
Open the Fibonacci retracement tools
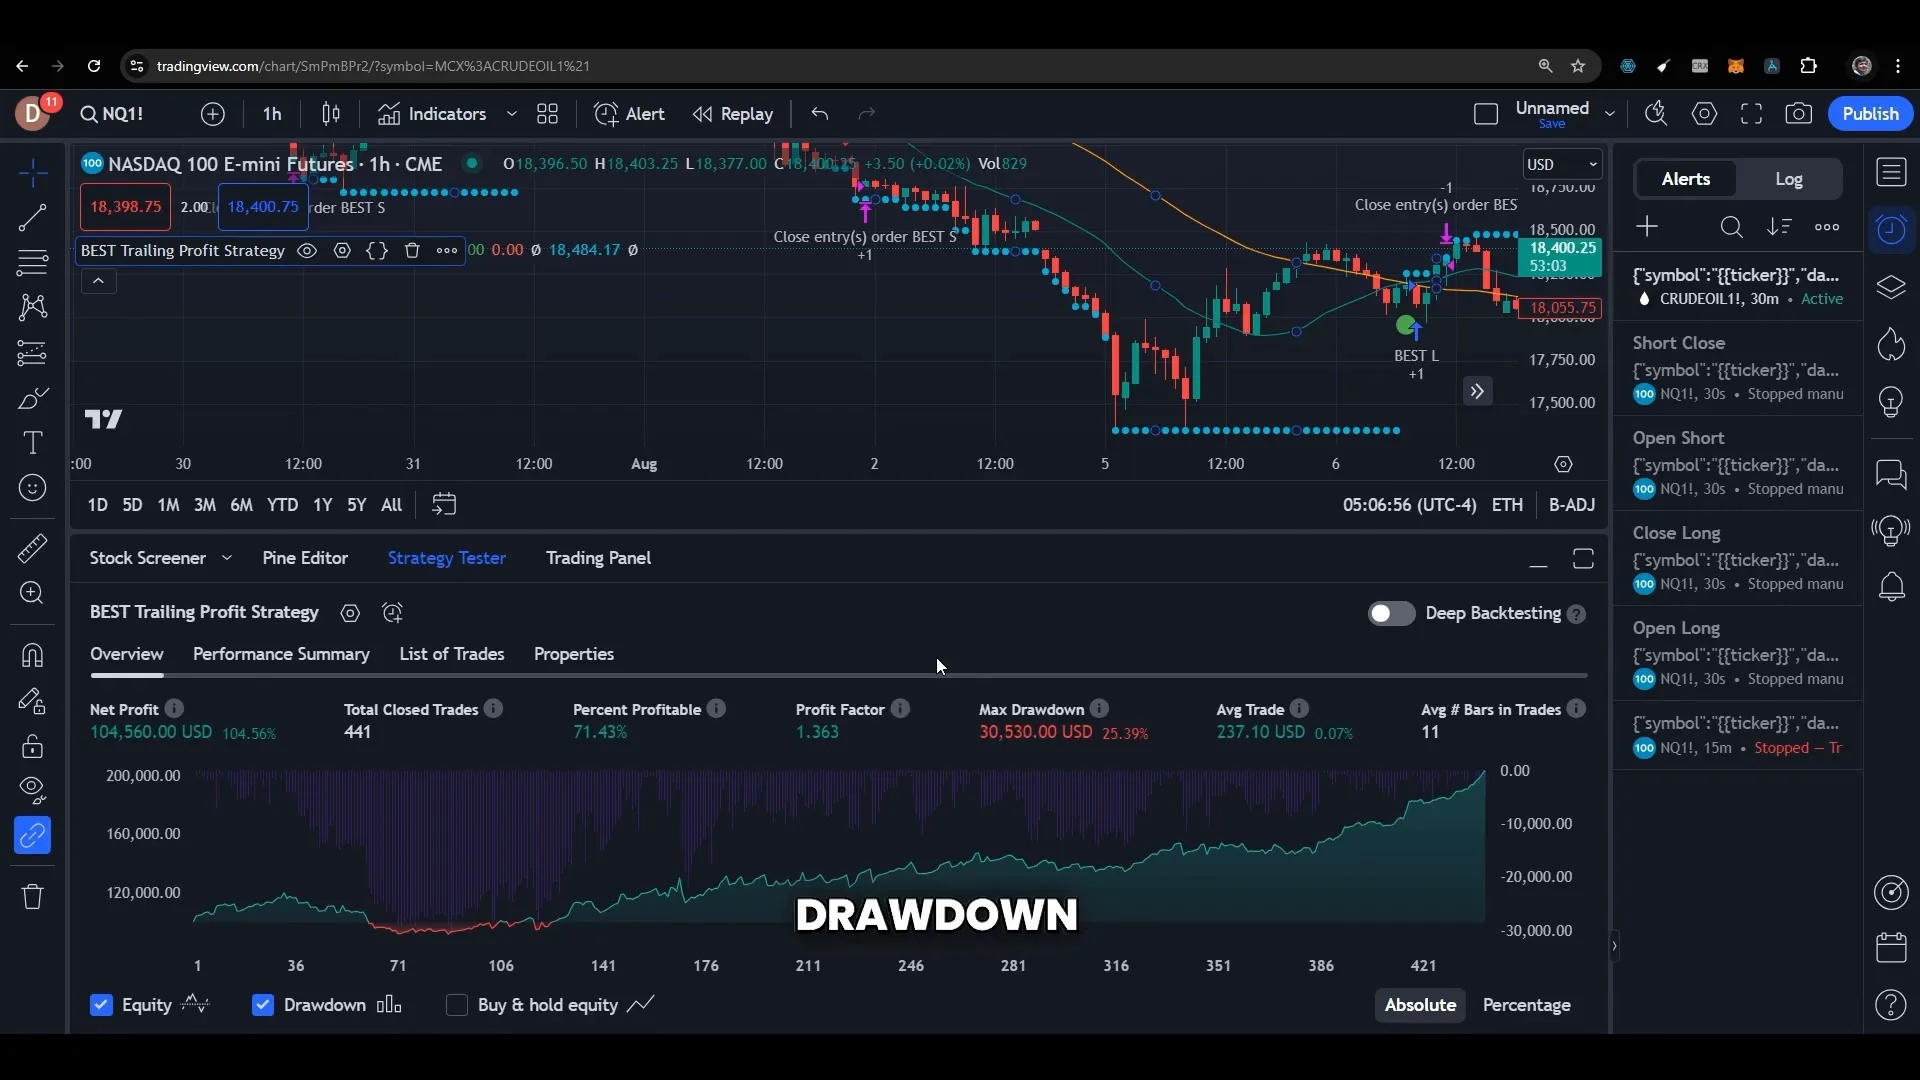32,263
